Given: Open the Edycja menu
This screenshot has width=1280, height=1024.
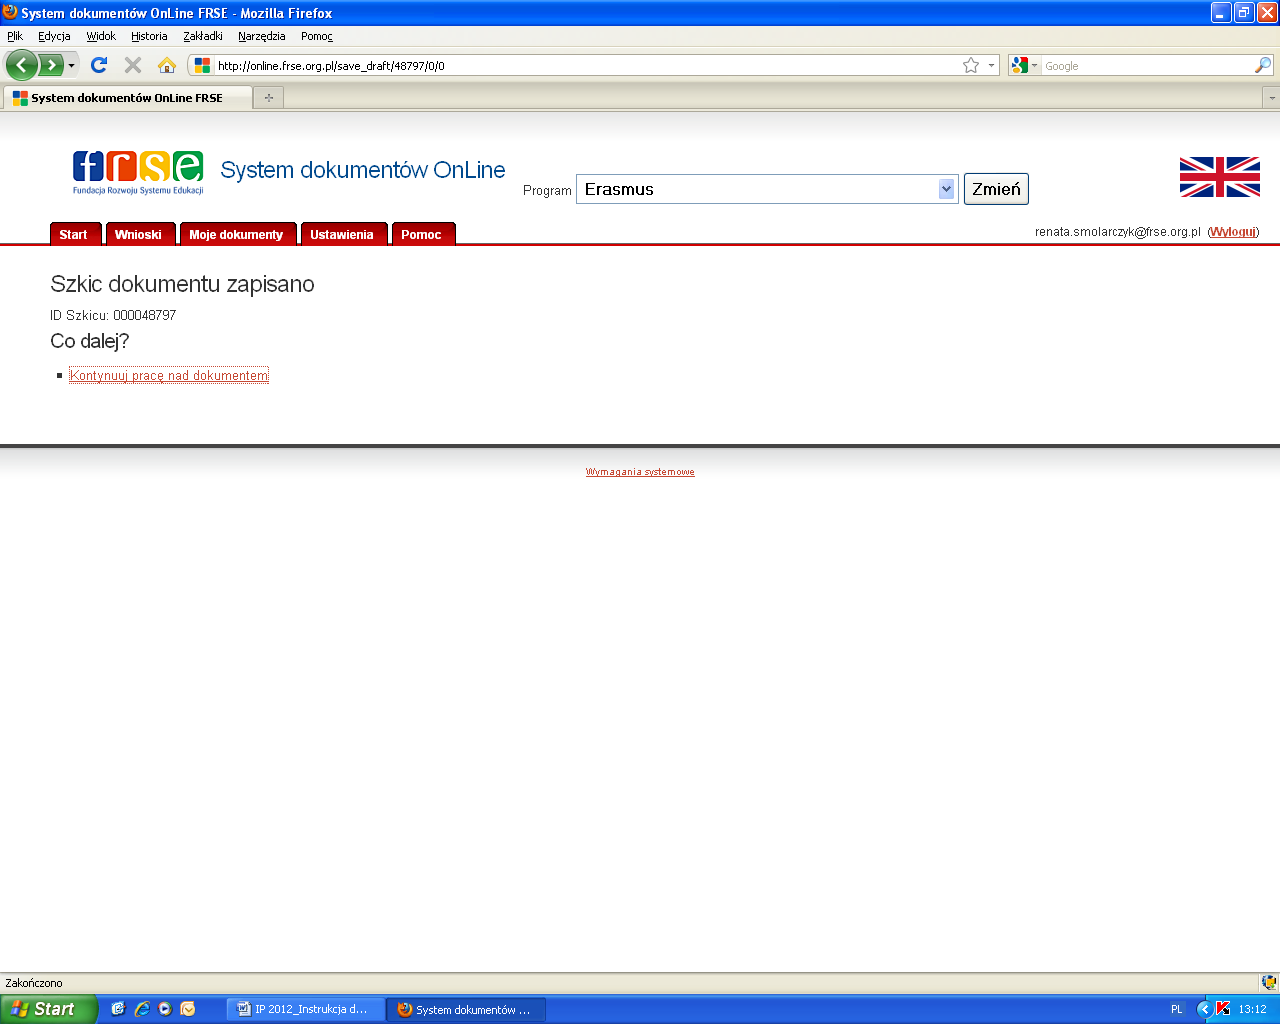Looking at the screenshot, I should [54, 36].
